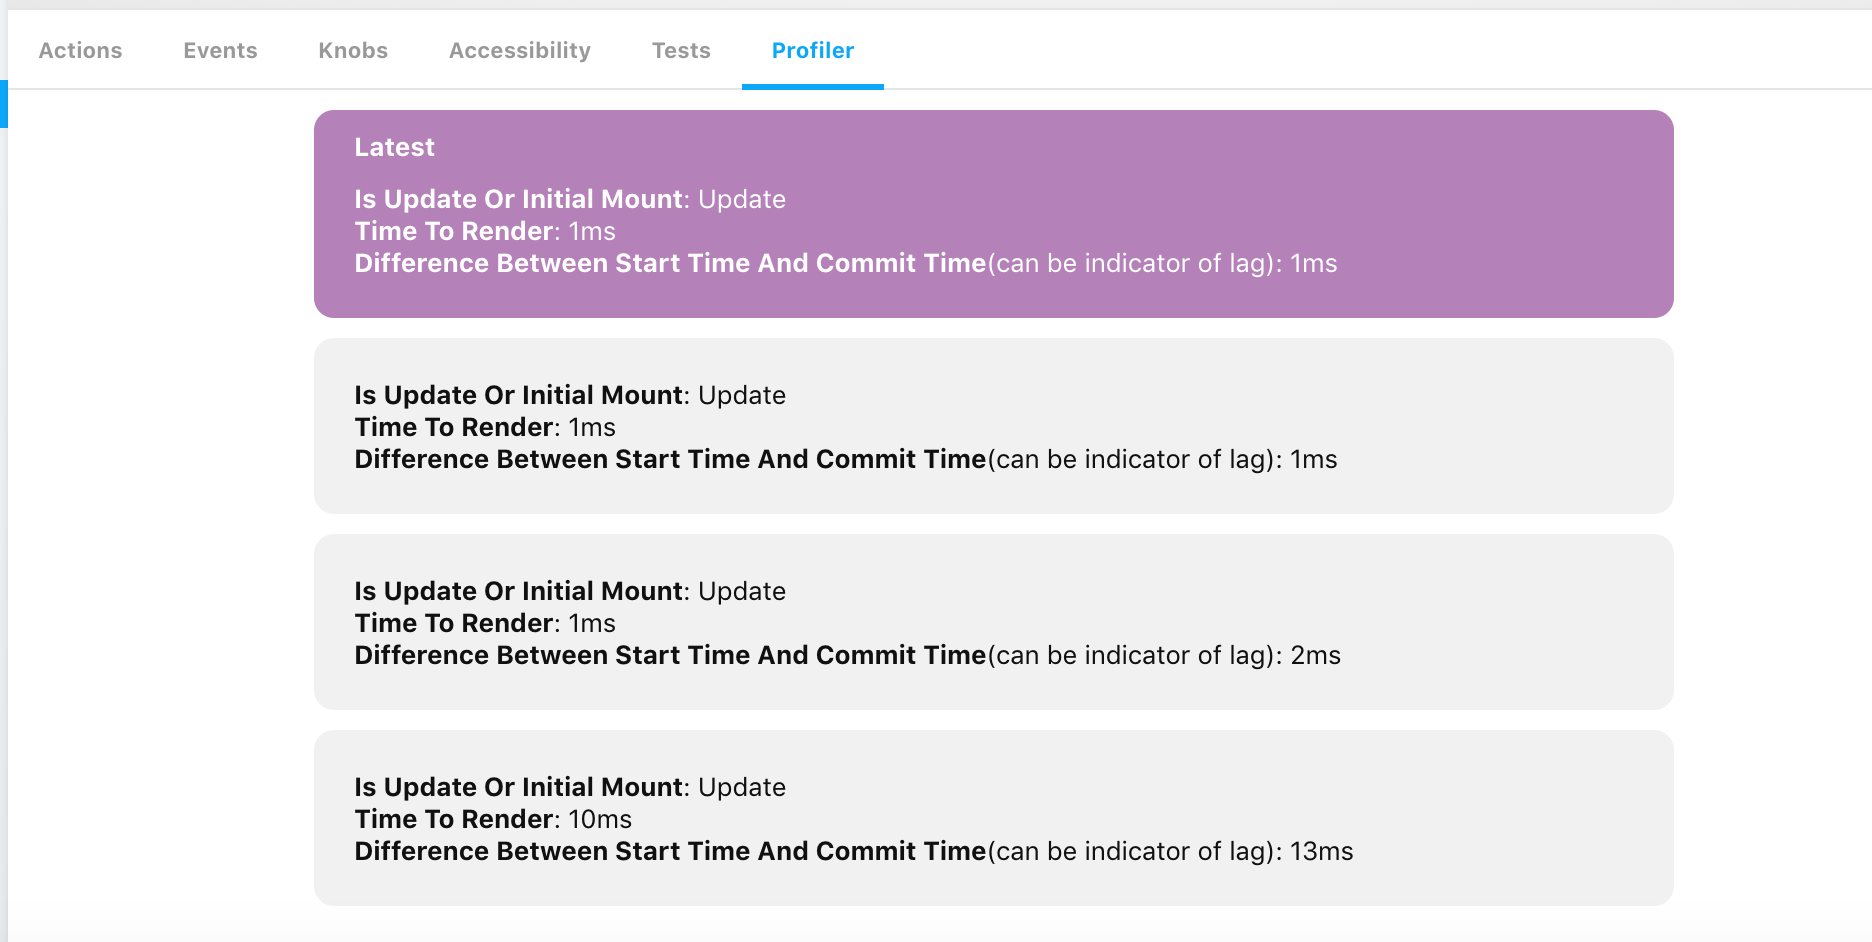Switch to the Actions tab
This screenshot has height=942, width=1872.
(x=80, y=51)
